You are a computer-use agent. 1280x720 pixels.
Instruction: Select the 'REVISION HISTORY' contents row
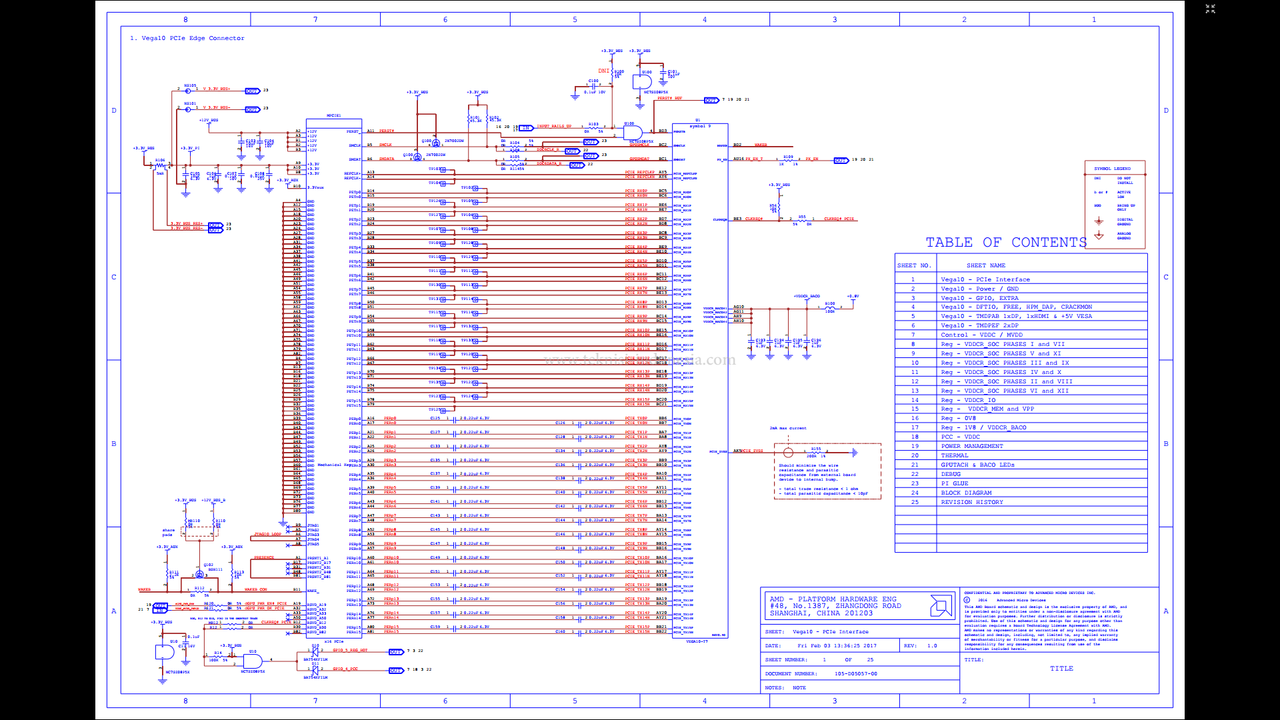point(1021,502)
